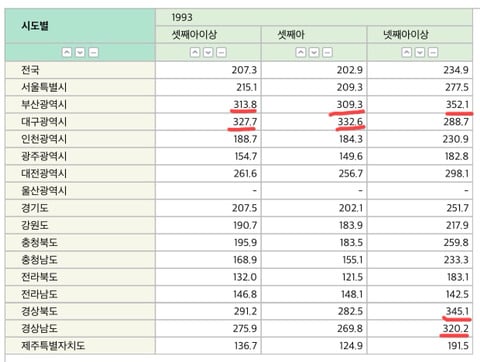480x362 pixels.
Task: Sort 넷째아이상 column descending arrow
Action: pos(420,52)
